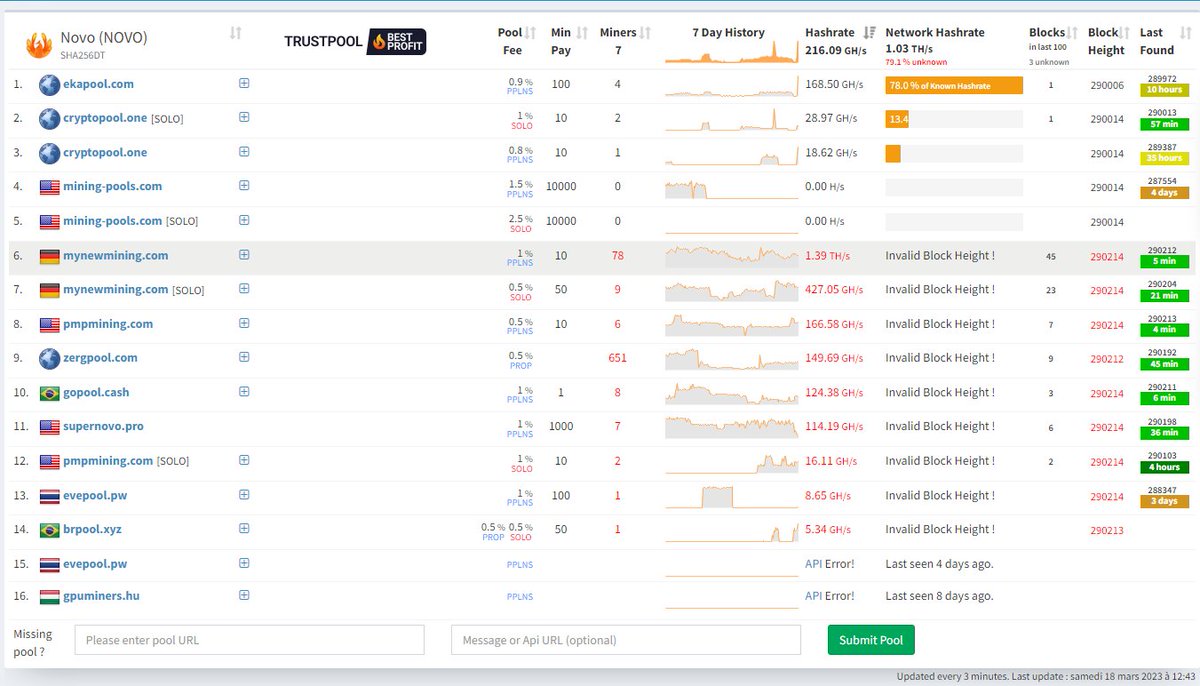Open the mynewmining.com [SOLO] link
1200x686 pixels.
116,289
